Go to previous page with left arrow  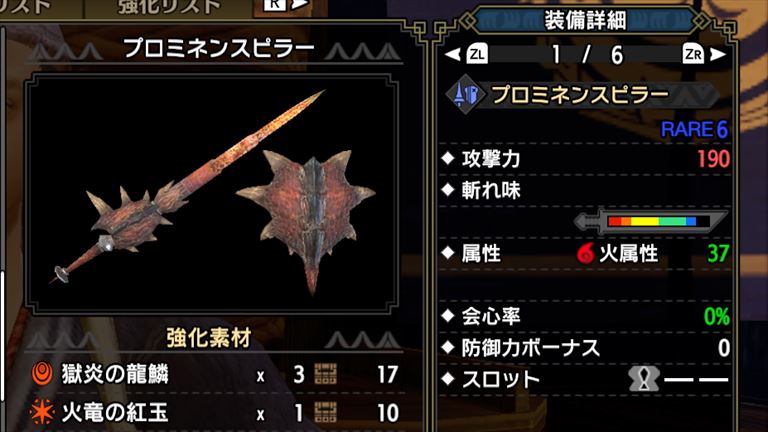coord(453,54)
